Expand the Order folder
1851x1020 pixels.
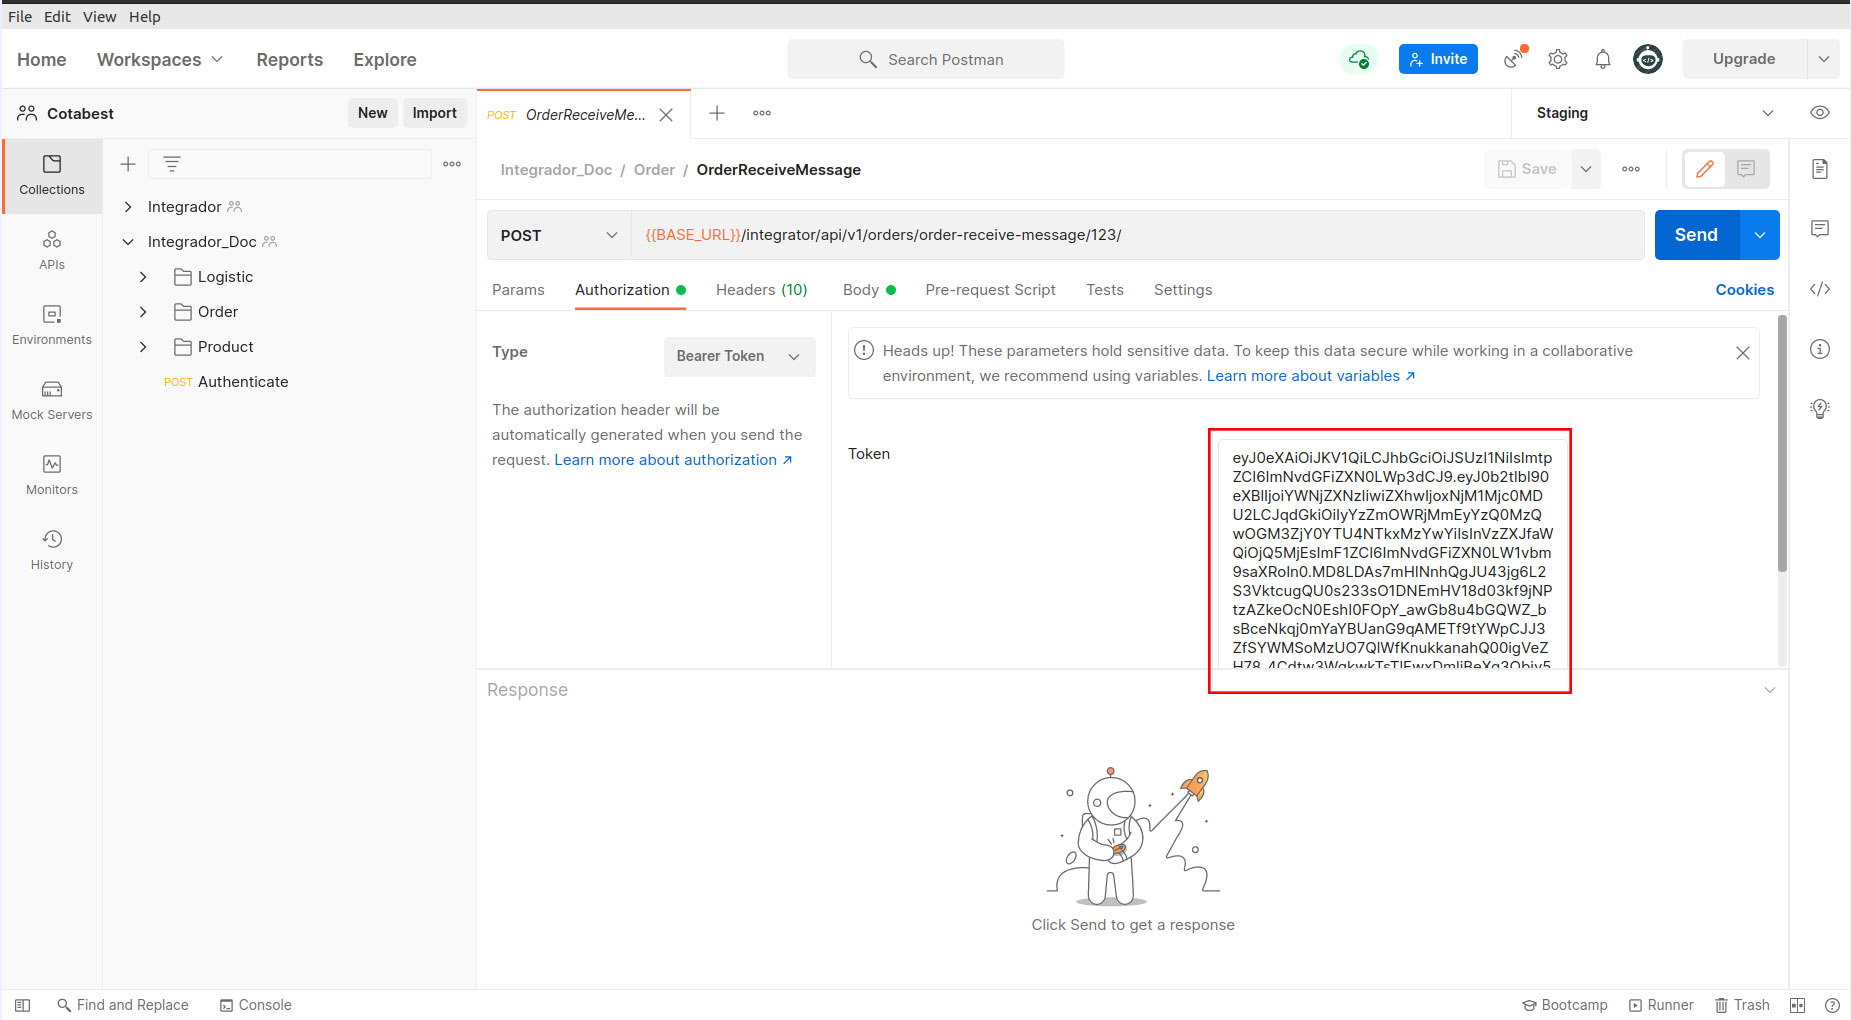(143, 312)
